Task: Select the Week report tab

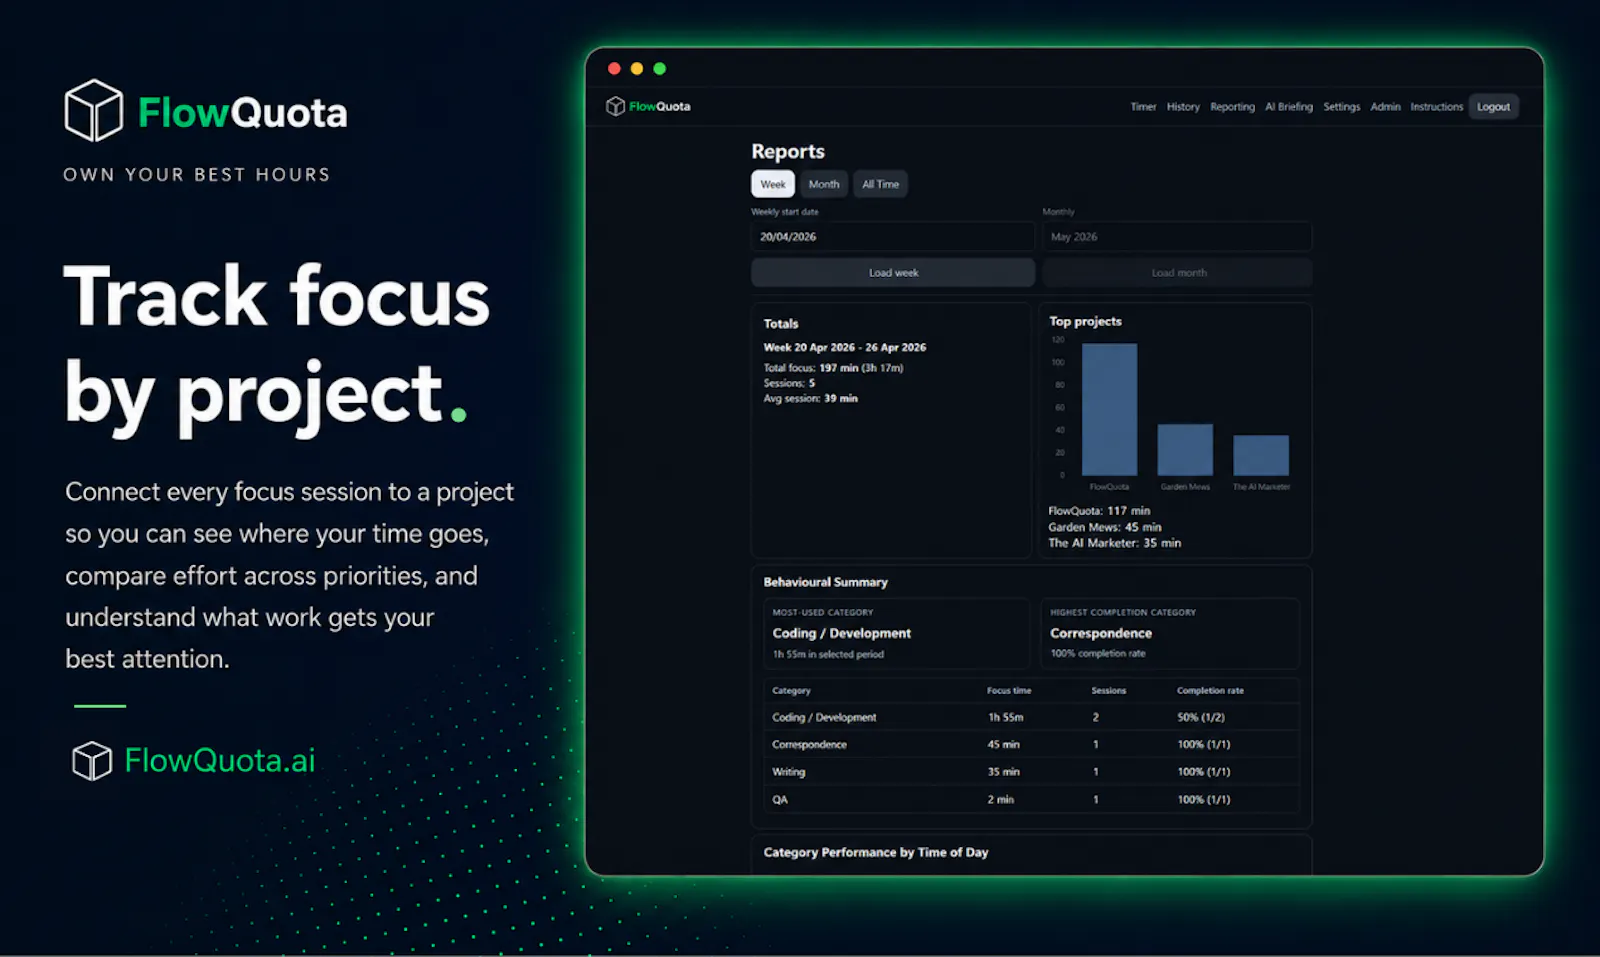Action: [773, 184]
